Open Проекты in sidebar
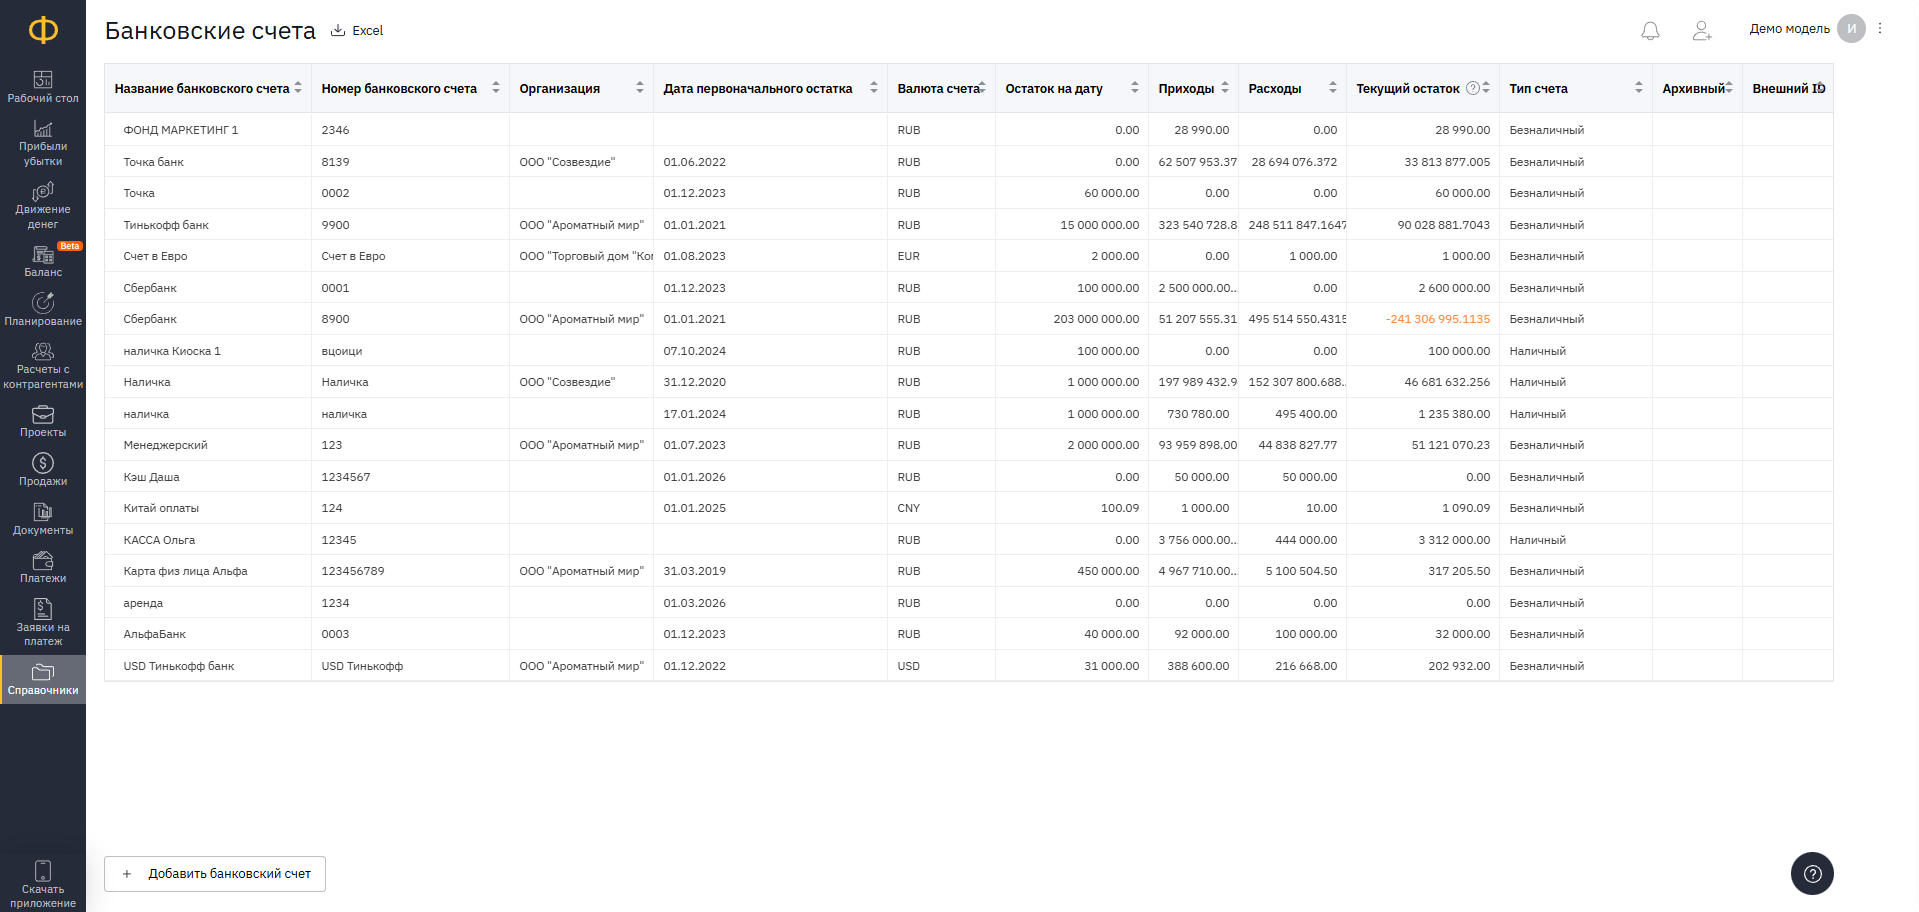 tap(43, 422)
